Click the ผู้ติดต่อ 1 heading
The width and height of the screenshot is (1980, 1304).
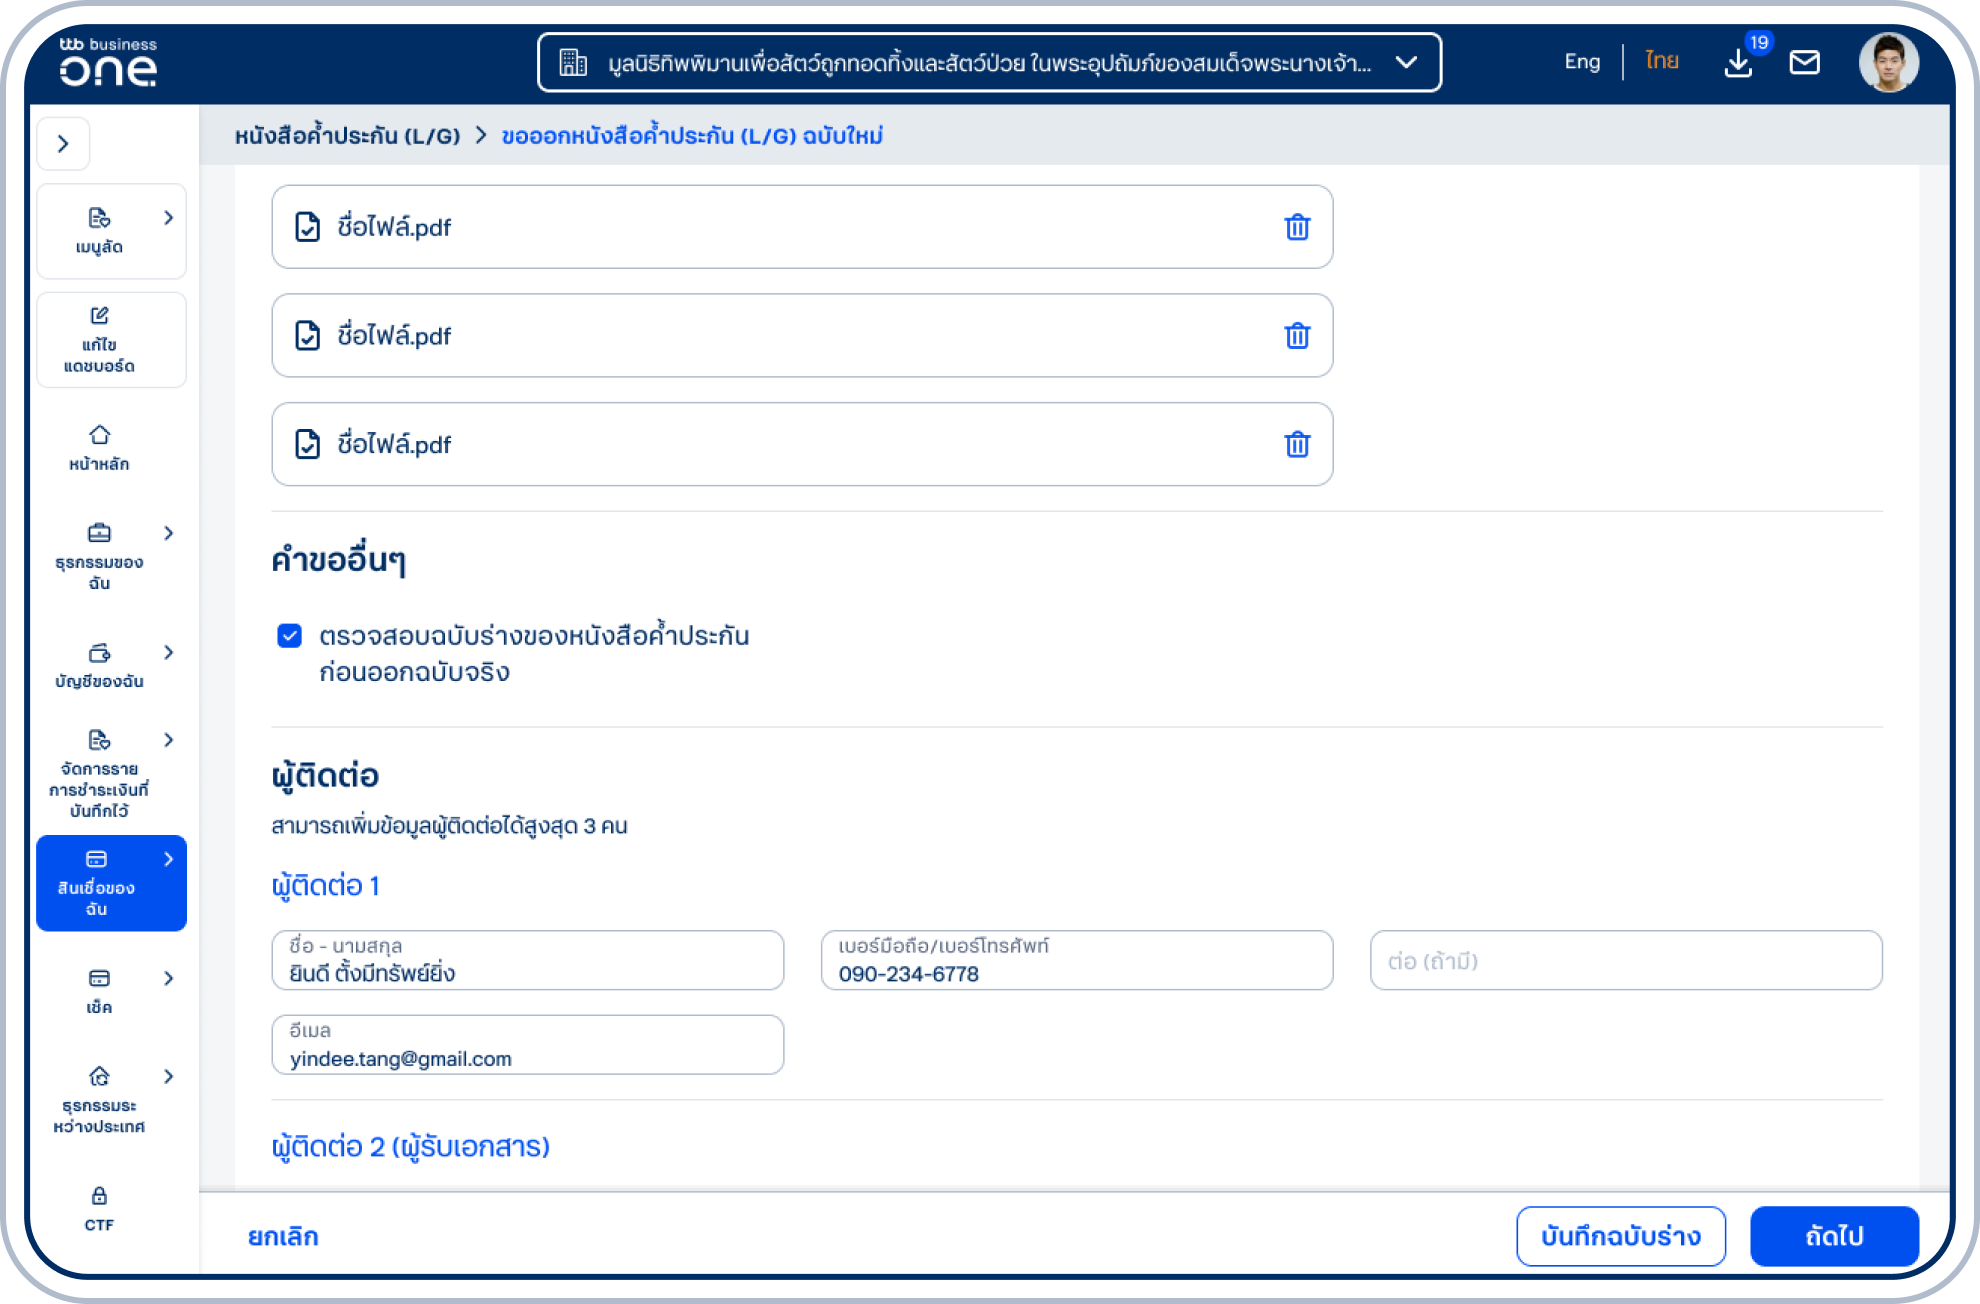[325, 886]
